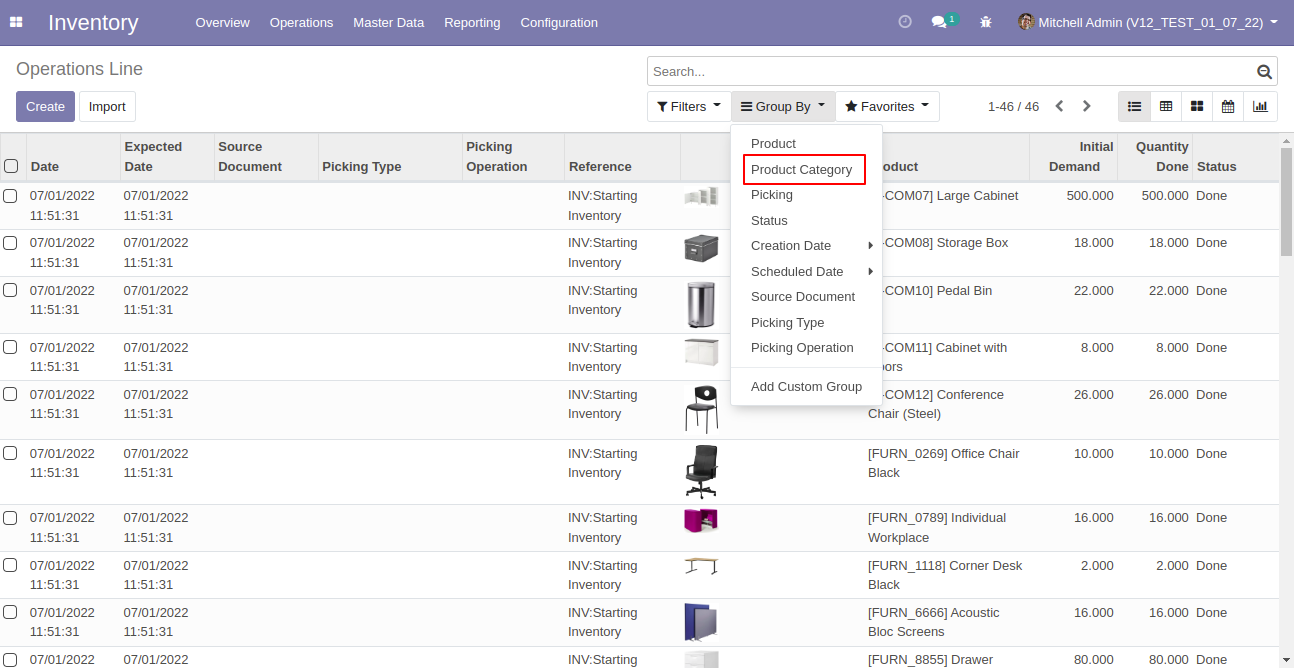Open the activities clock icon
1294x668 pixels.
pos(905,22)
